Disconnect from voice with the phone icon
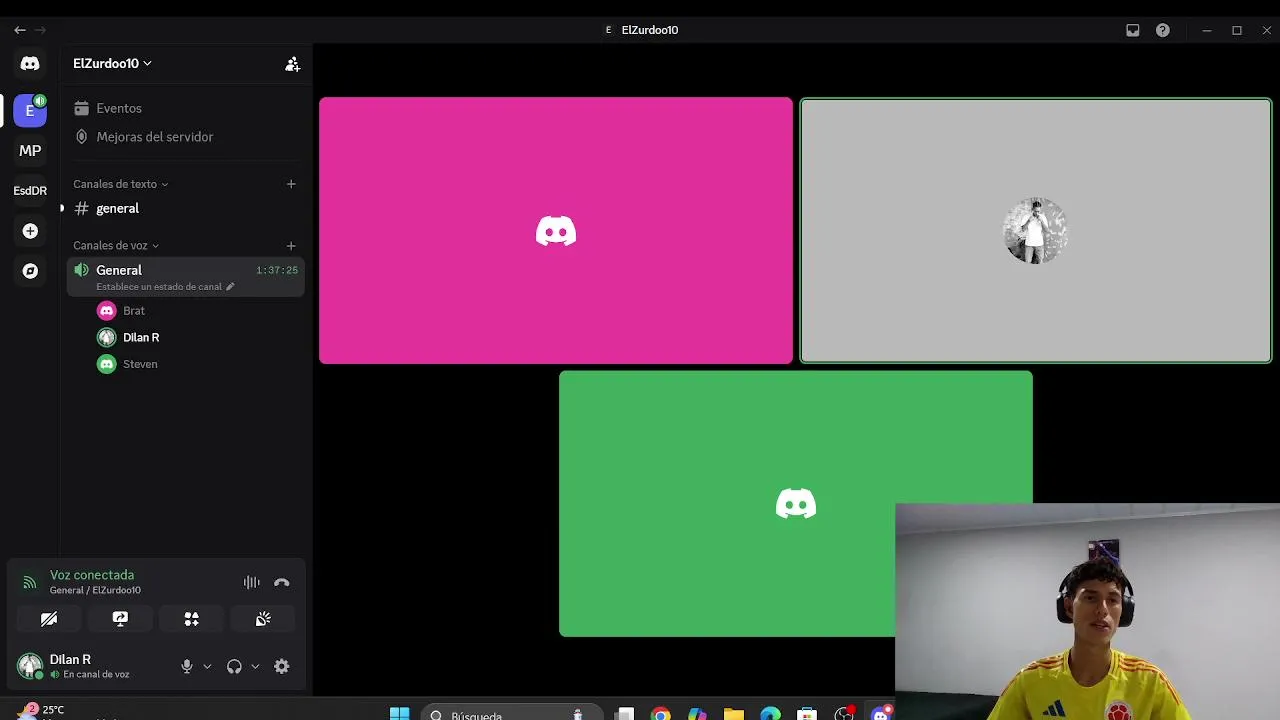The image size is (1280, 720). click(282, 582)
